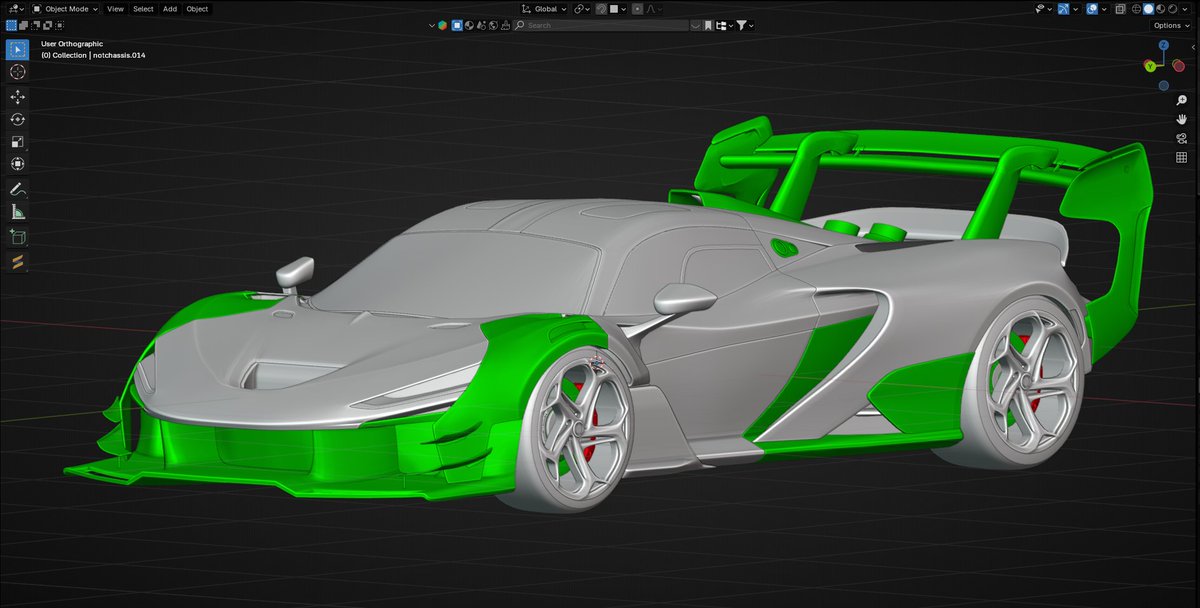Open the Add menu
1200x608 pixels.
pyautogui.click(x=170, y=9)
